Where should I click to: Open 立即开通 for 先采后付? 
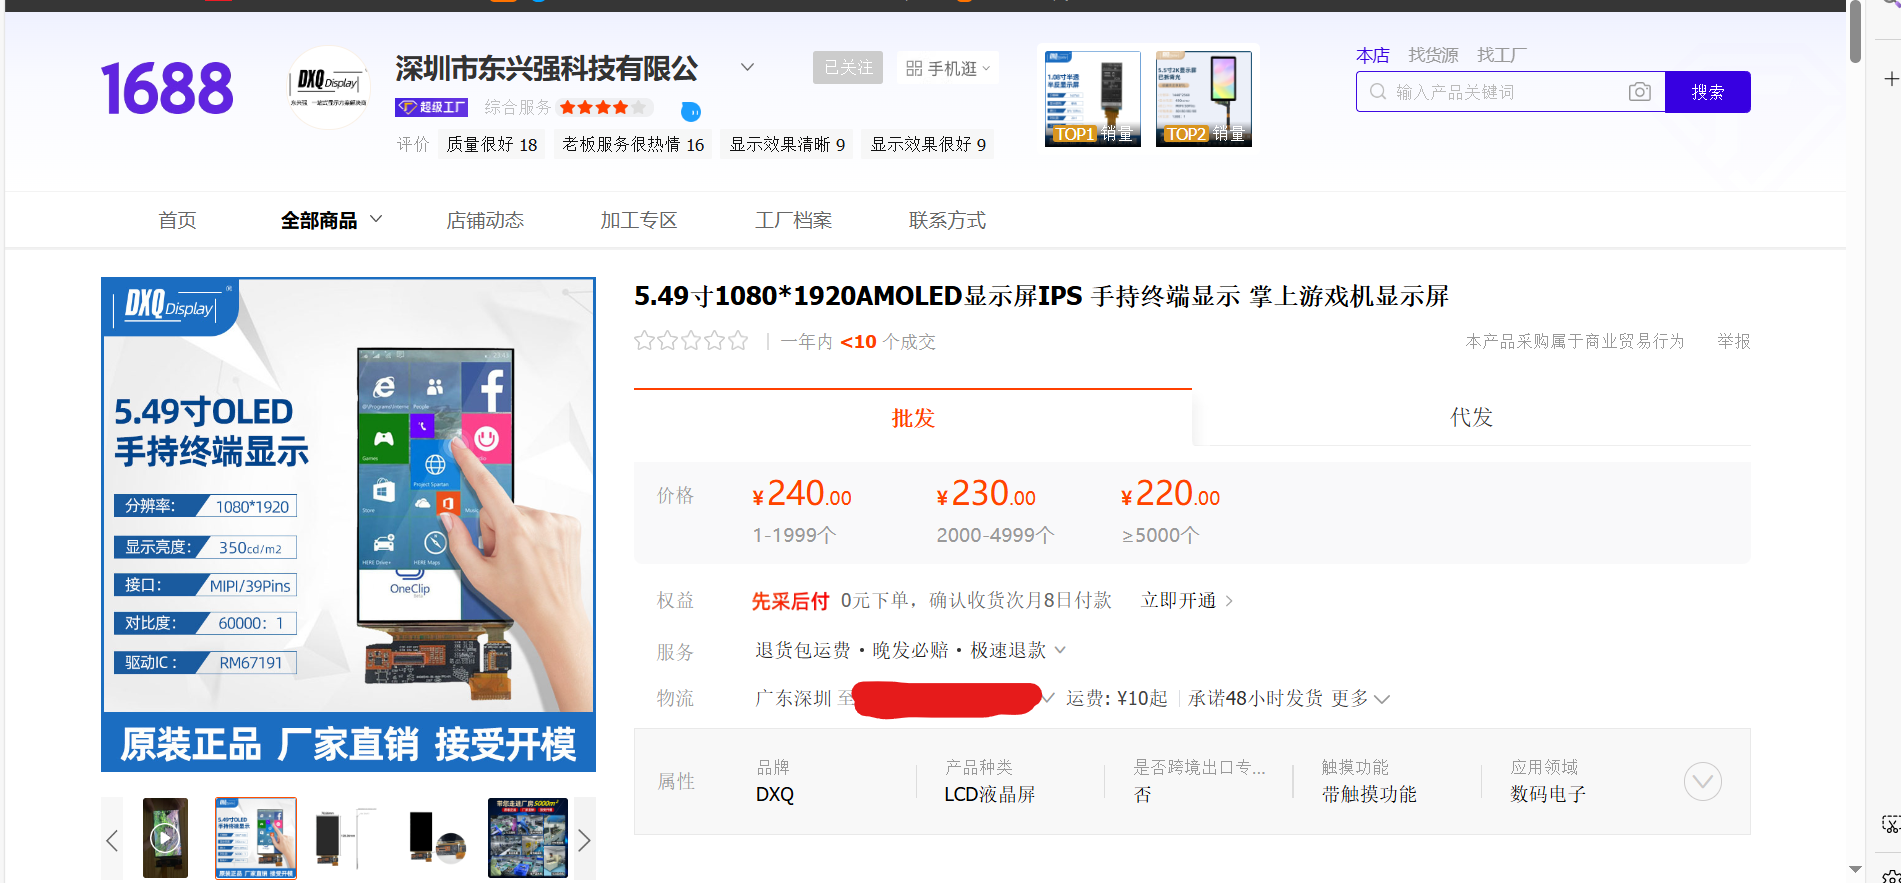pyautogui.click(x=1187, y=600)
